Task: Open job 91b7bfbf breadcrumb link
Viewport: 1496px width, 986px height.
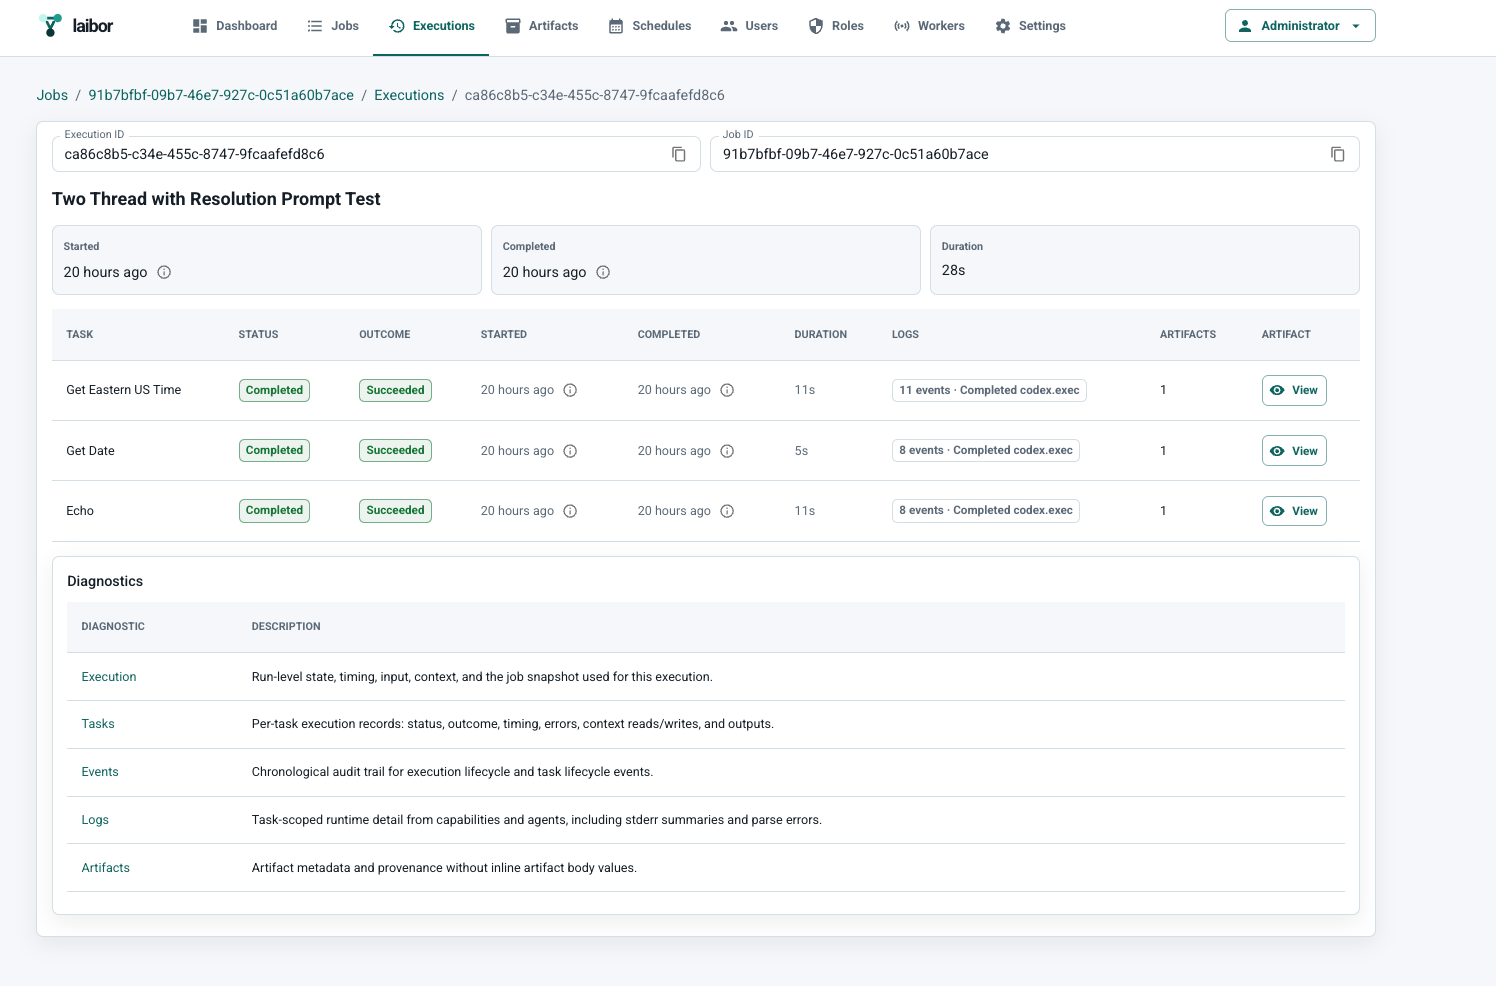Action: 221,95
